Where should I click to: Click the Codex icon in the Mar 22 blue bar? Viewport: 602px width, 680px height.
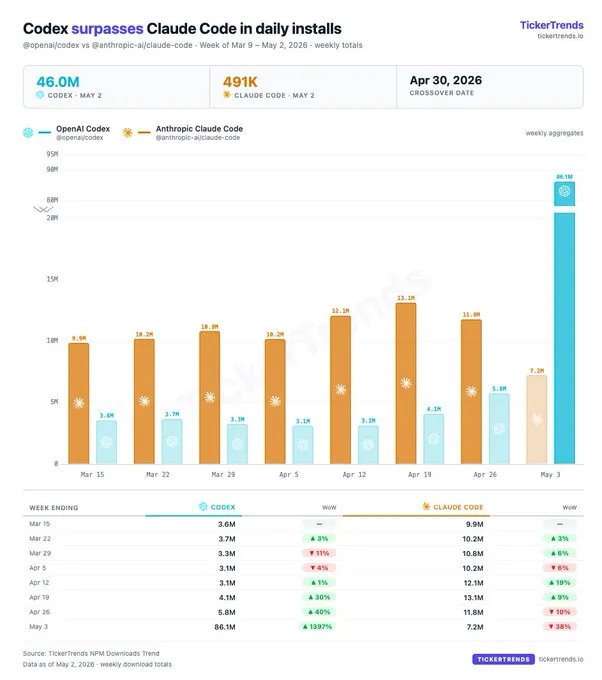tap(172, 442)
